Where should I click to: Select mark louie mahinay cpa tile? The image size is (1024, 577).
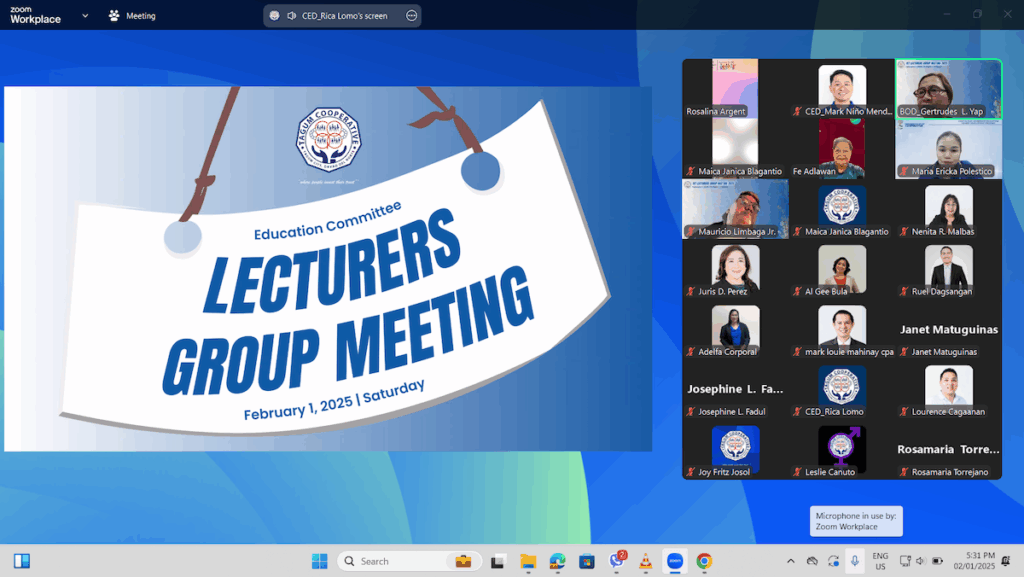pyautogui.click(x=842, y=329)
